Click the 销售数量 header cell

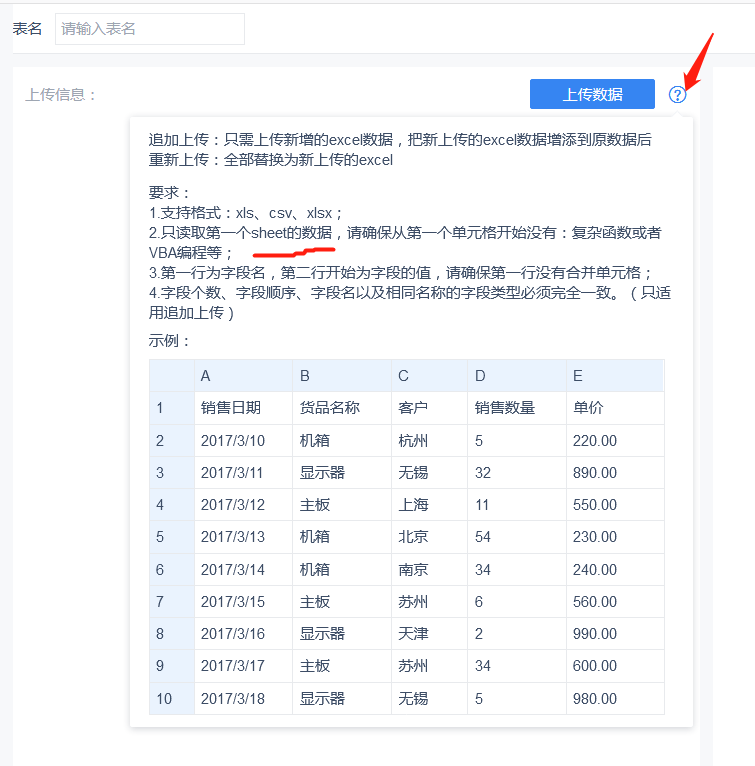517,408
